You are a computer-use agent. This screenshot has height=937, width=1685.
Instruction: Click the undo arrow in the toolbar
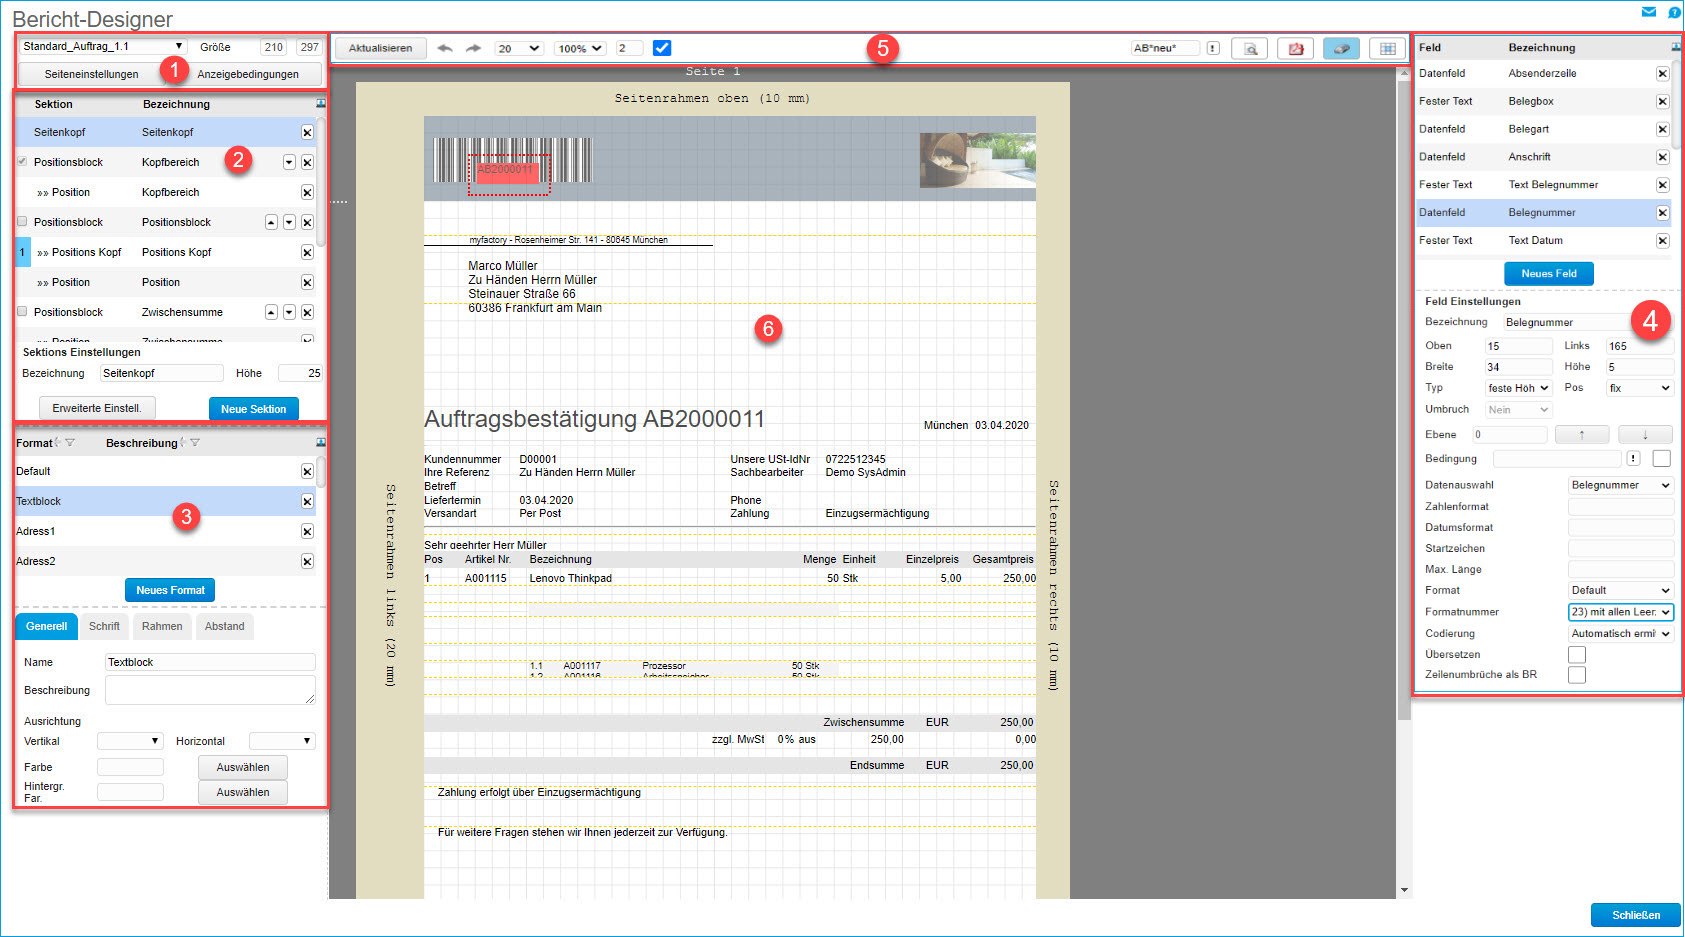pyautogui.click(x=445, y=48)
